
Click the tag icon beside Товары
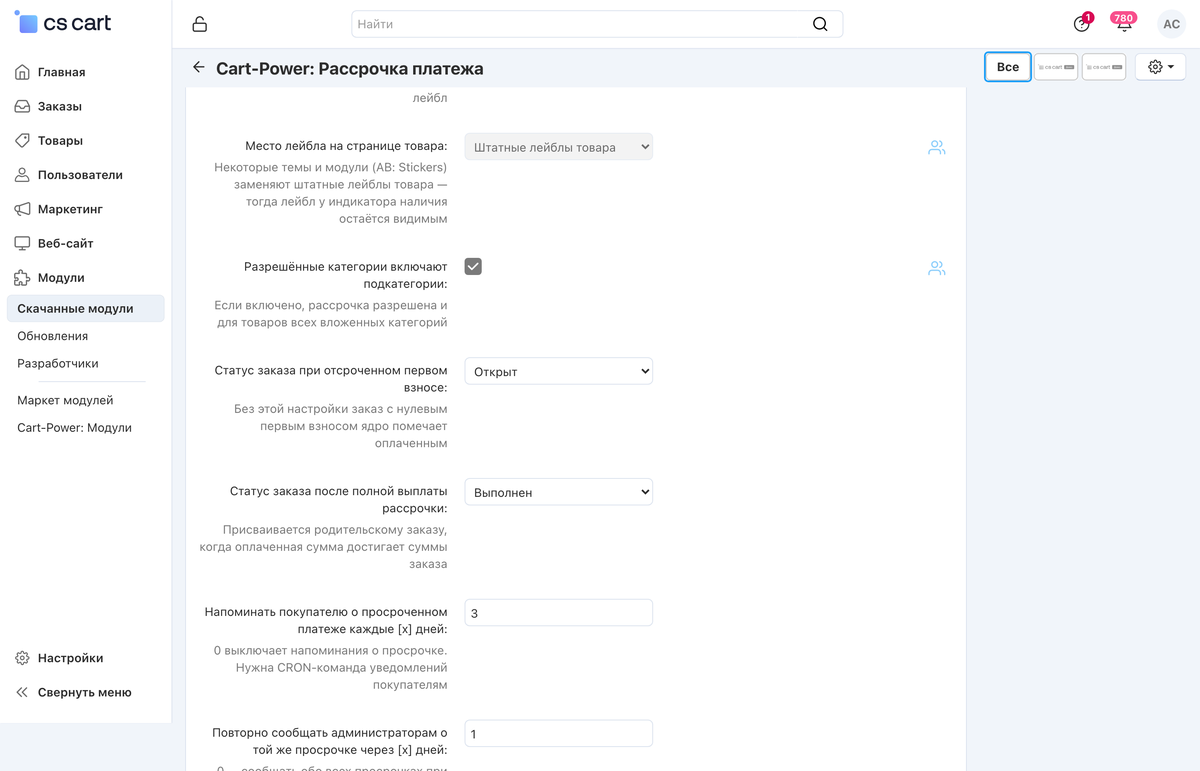(x=22, y=140)
